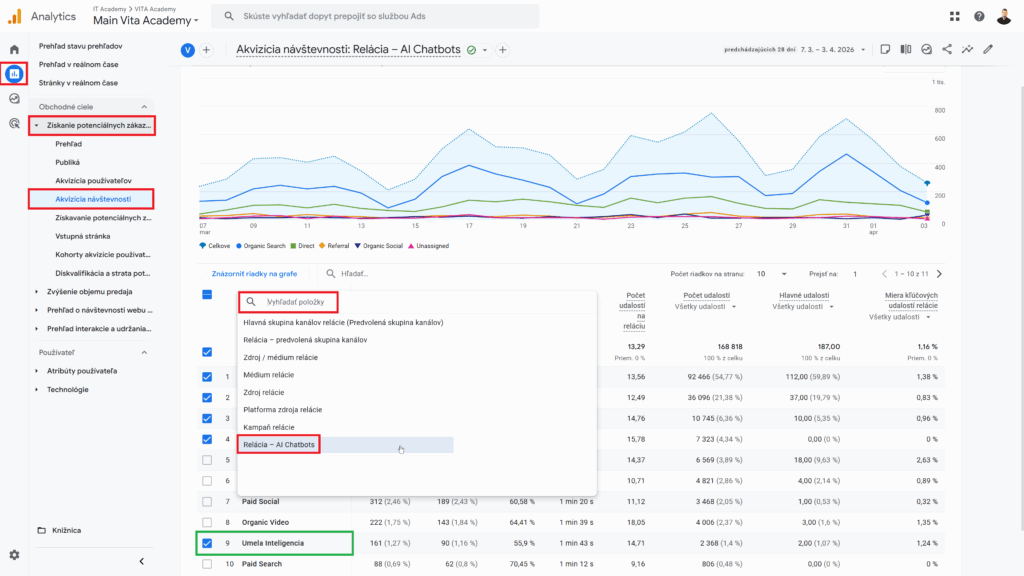This screenshot has height=576, width=1024.
Task: Open the Google apps grid icon
Action: tap(955, 16)
